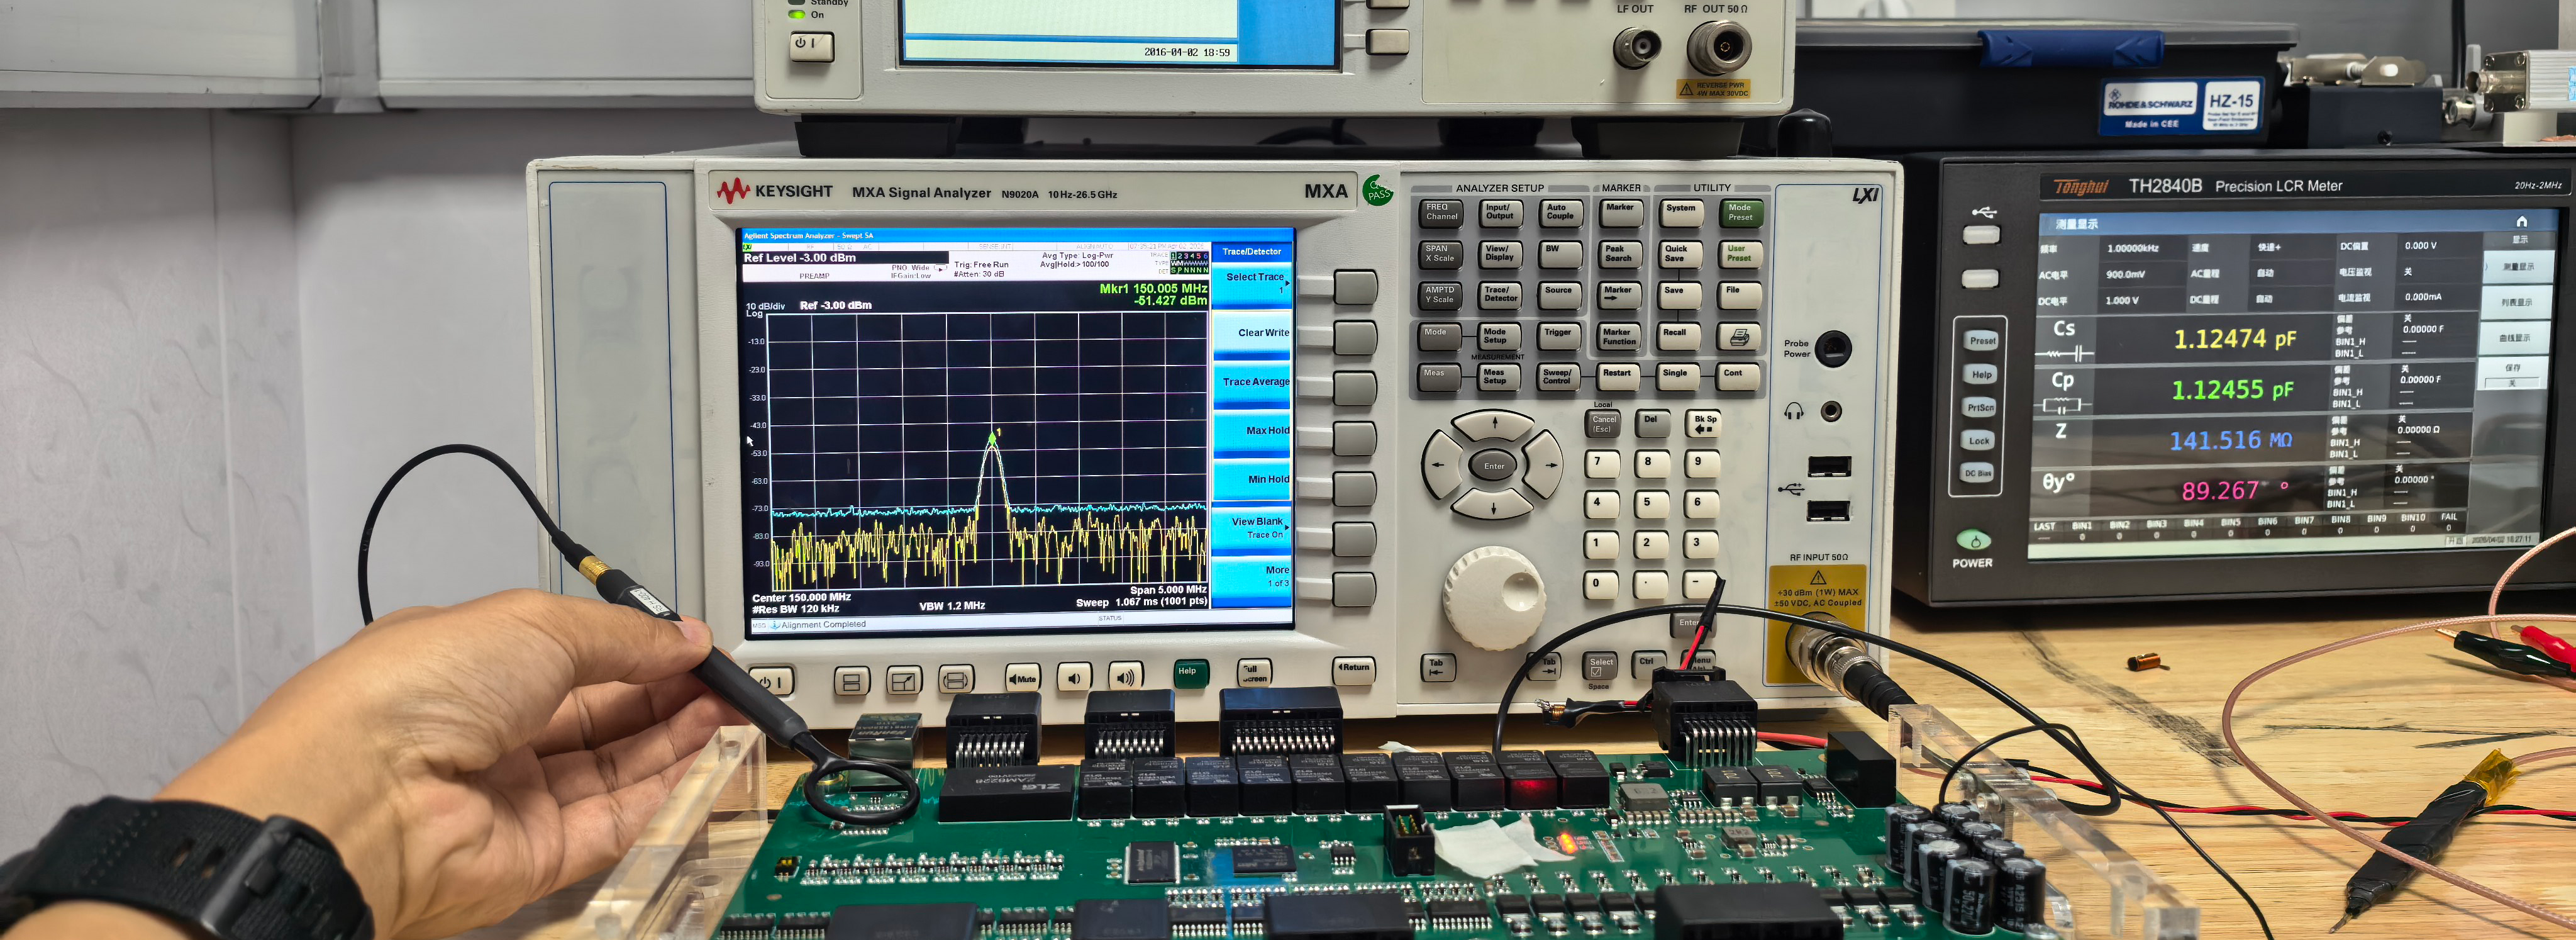Tap the printer key on the MXA panel

[x=1740, y=337]
